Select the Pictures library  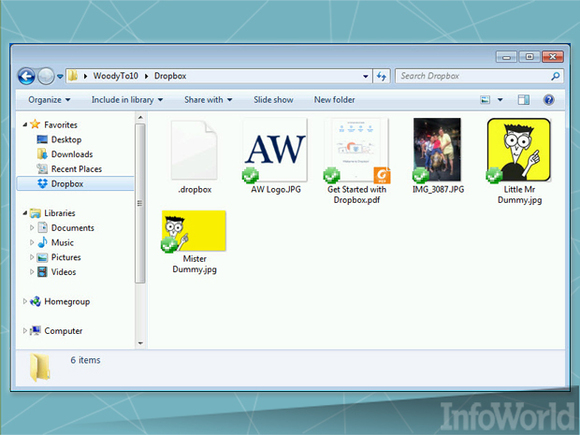pos(66,257)
